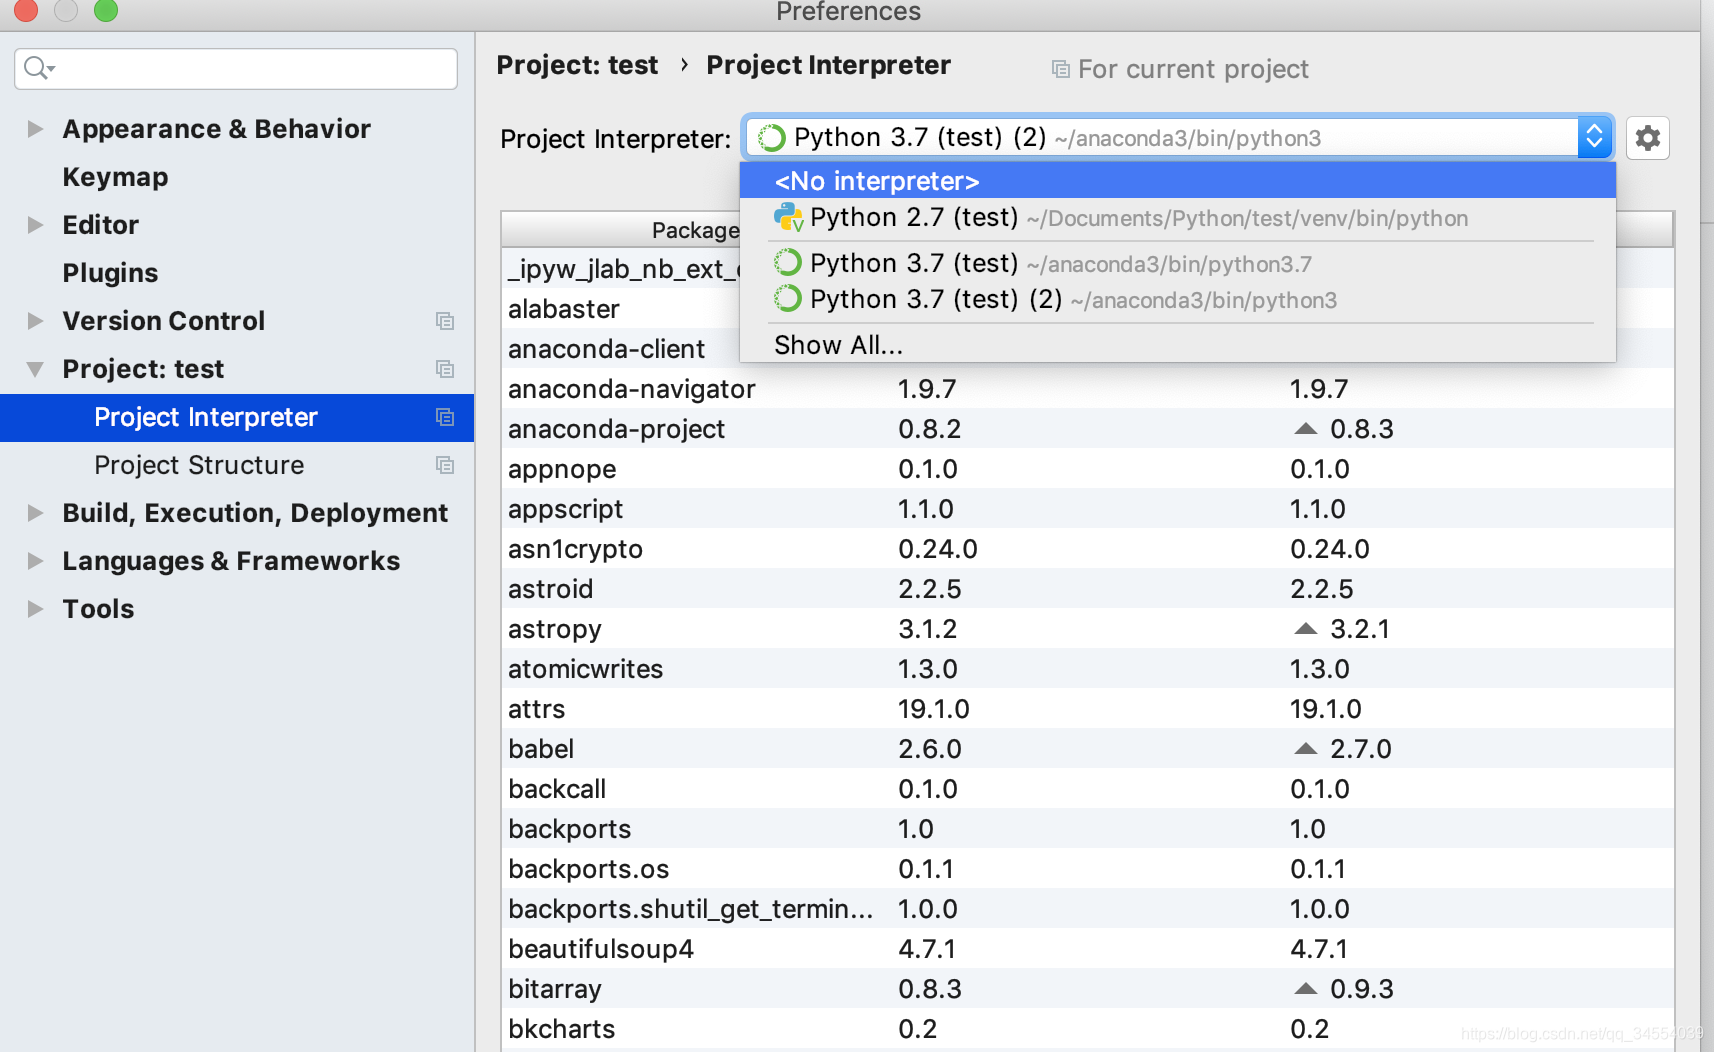Viewport: 1714px width, 1052px height.
Task: Choose Python 3.7 (test) python3.7 interpreter
Action: (1178, 263)
